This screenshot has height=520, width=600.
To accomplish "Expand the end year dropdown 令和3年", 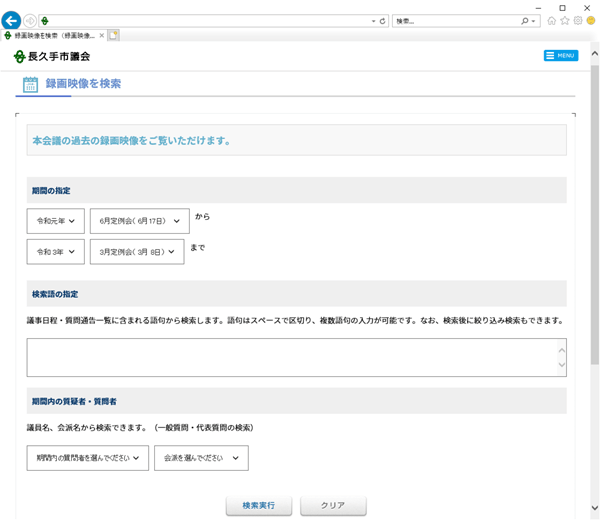I will [56, 252].
